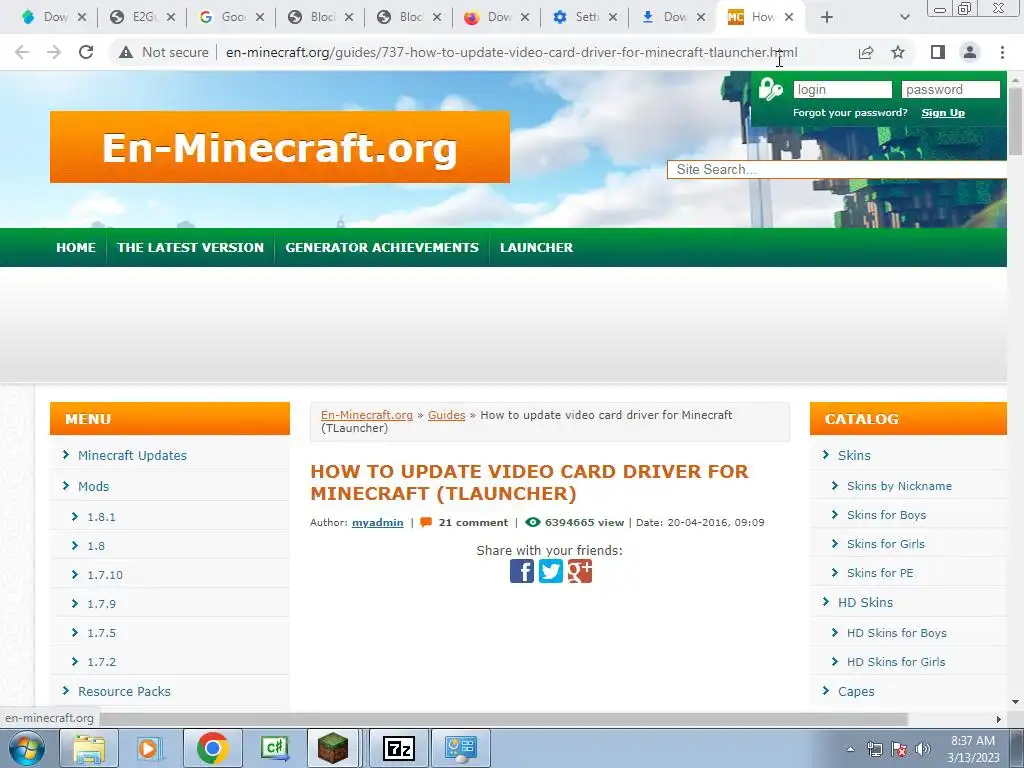This screenshot has width=1024, height=768.
Task: Launch the media player taskbar icon
Action: click(148, 748)
